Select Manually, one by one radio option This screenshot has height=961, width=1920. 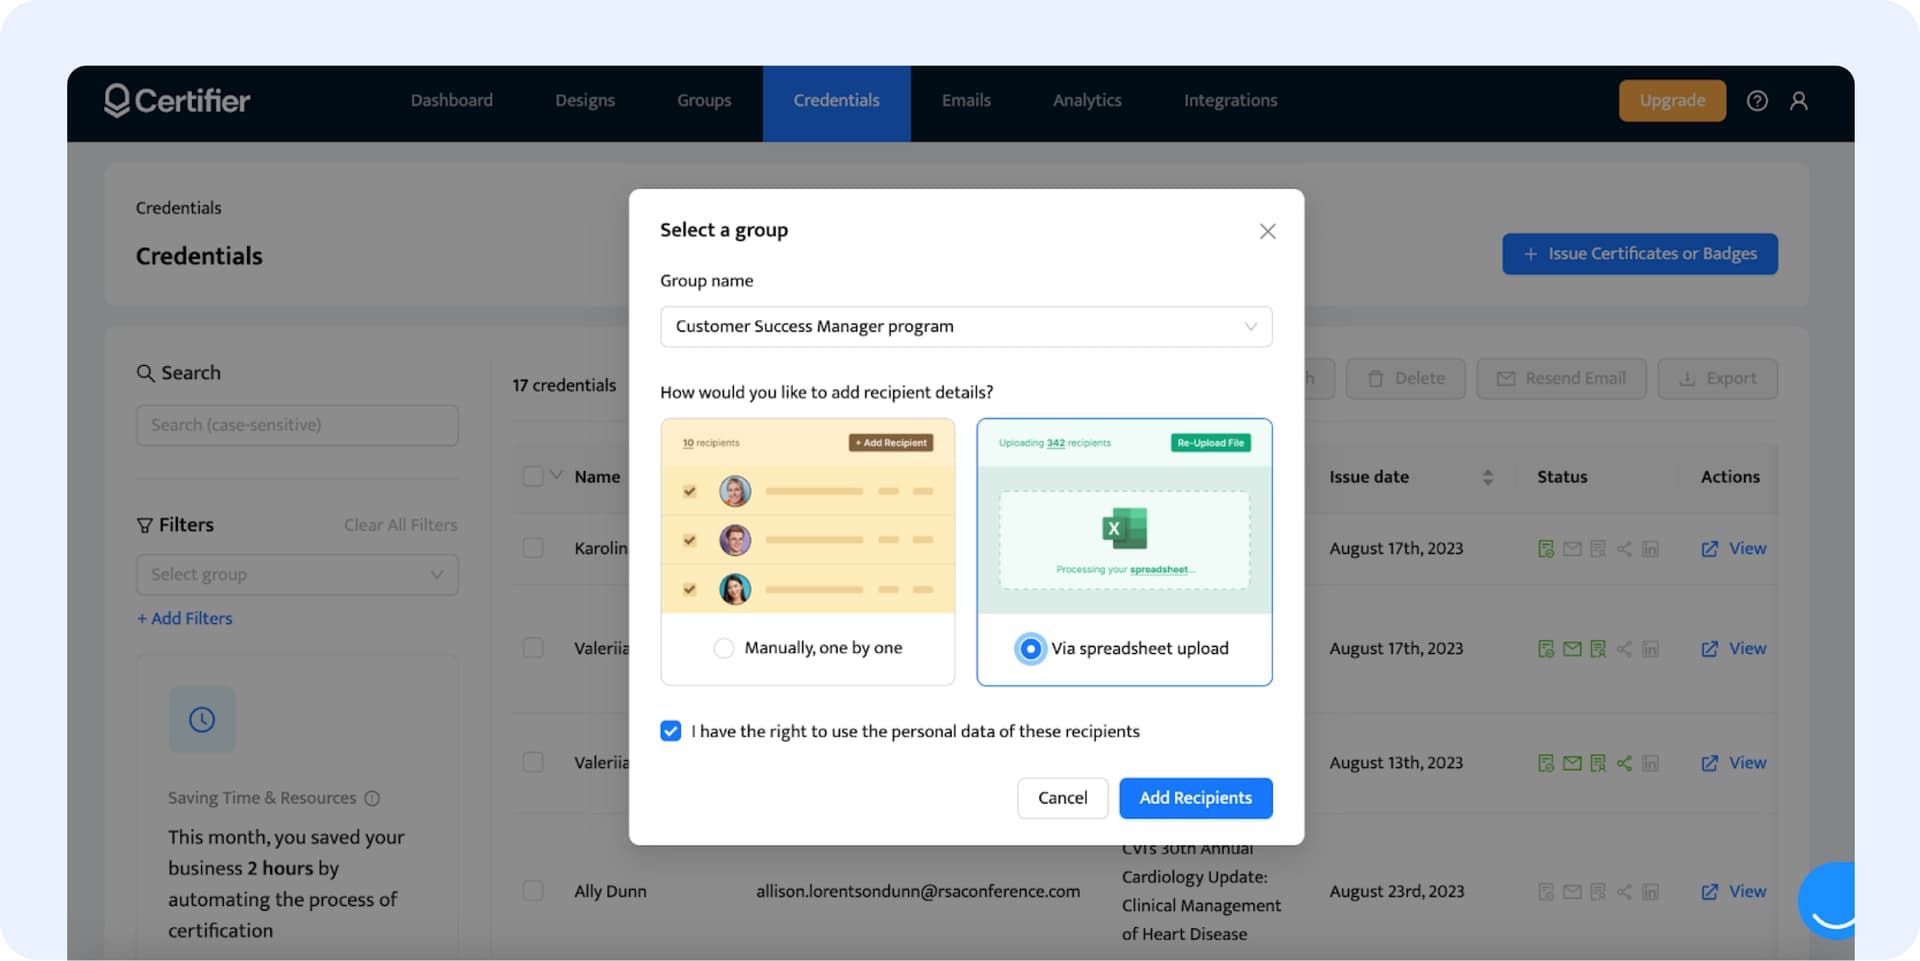point(724,648)
